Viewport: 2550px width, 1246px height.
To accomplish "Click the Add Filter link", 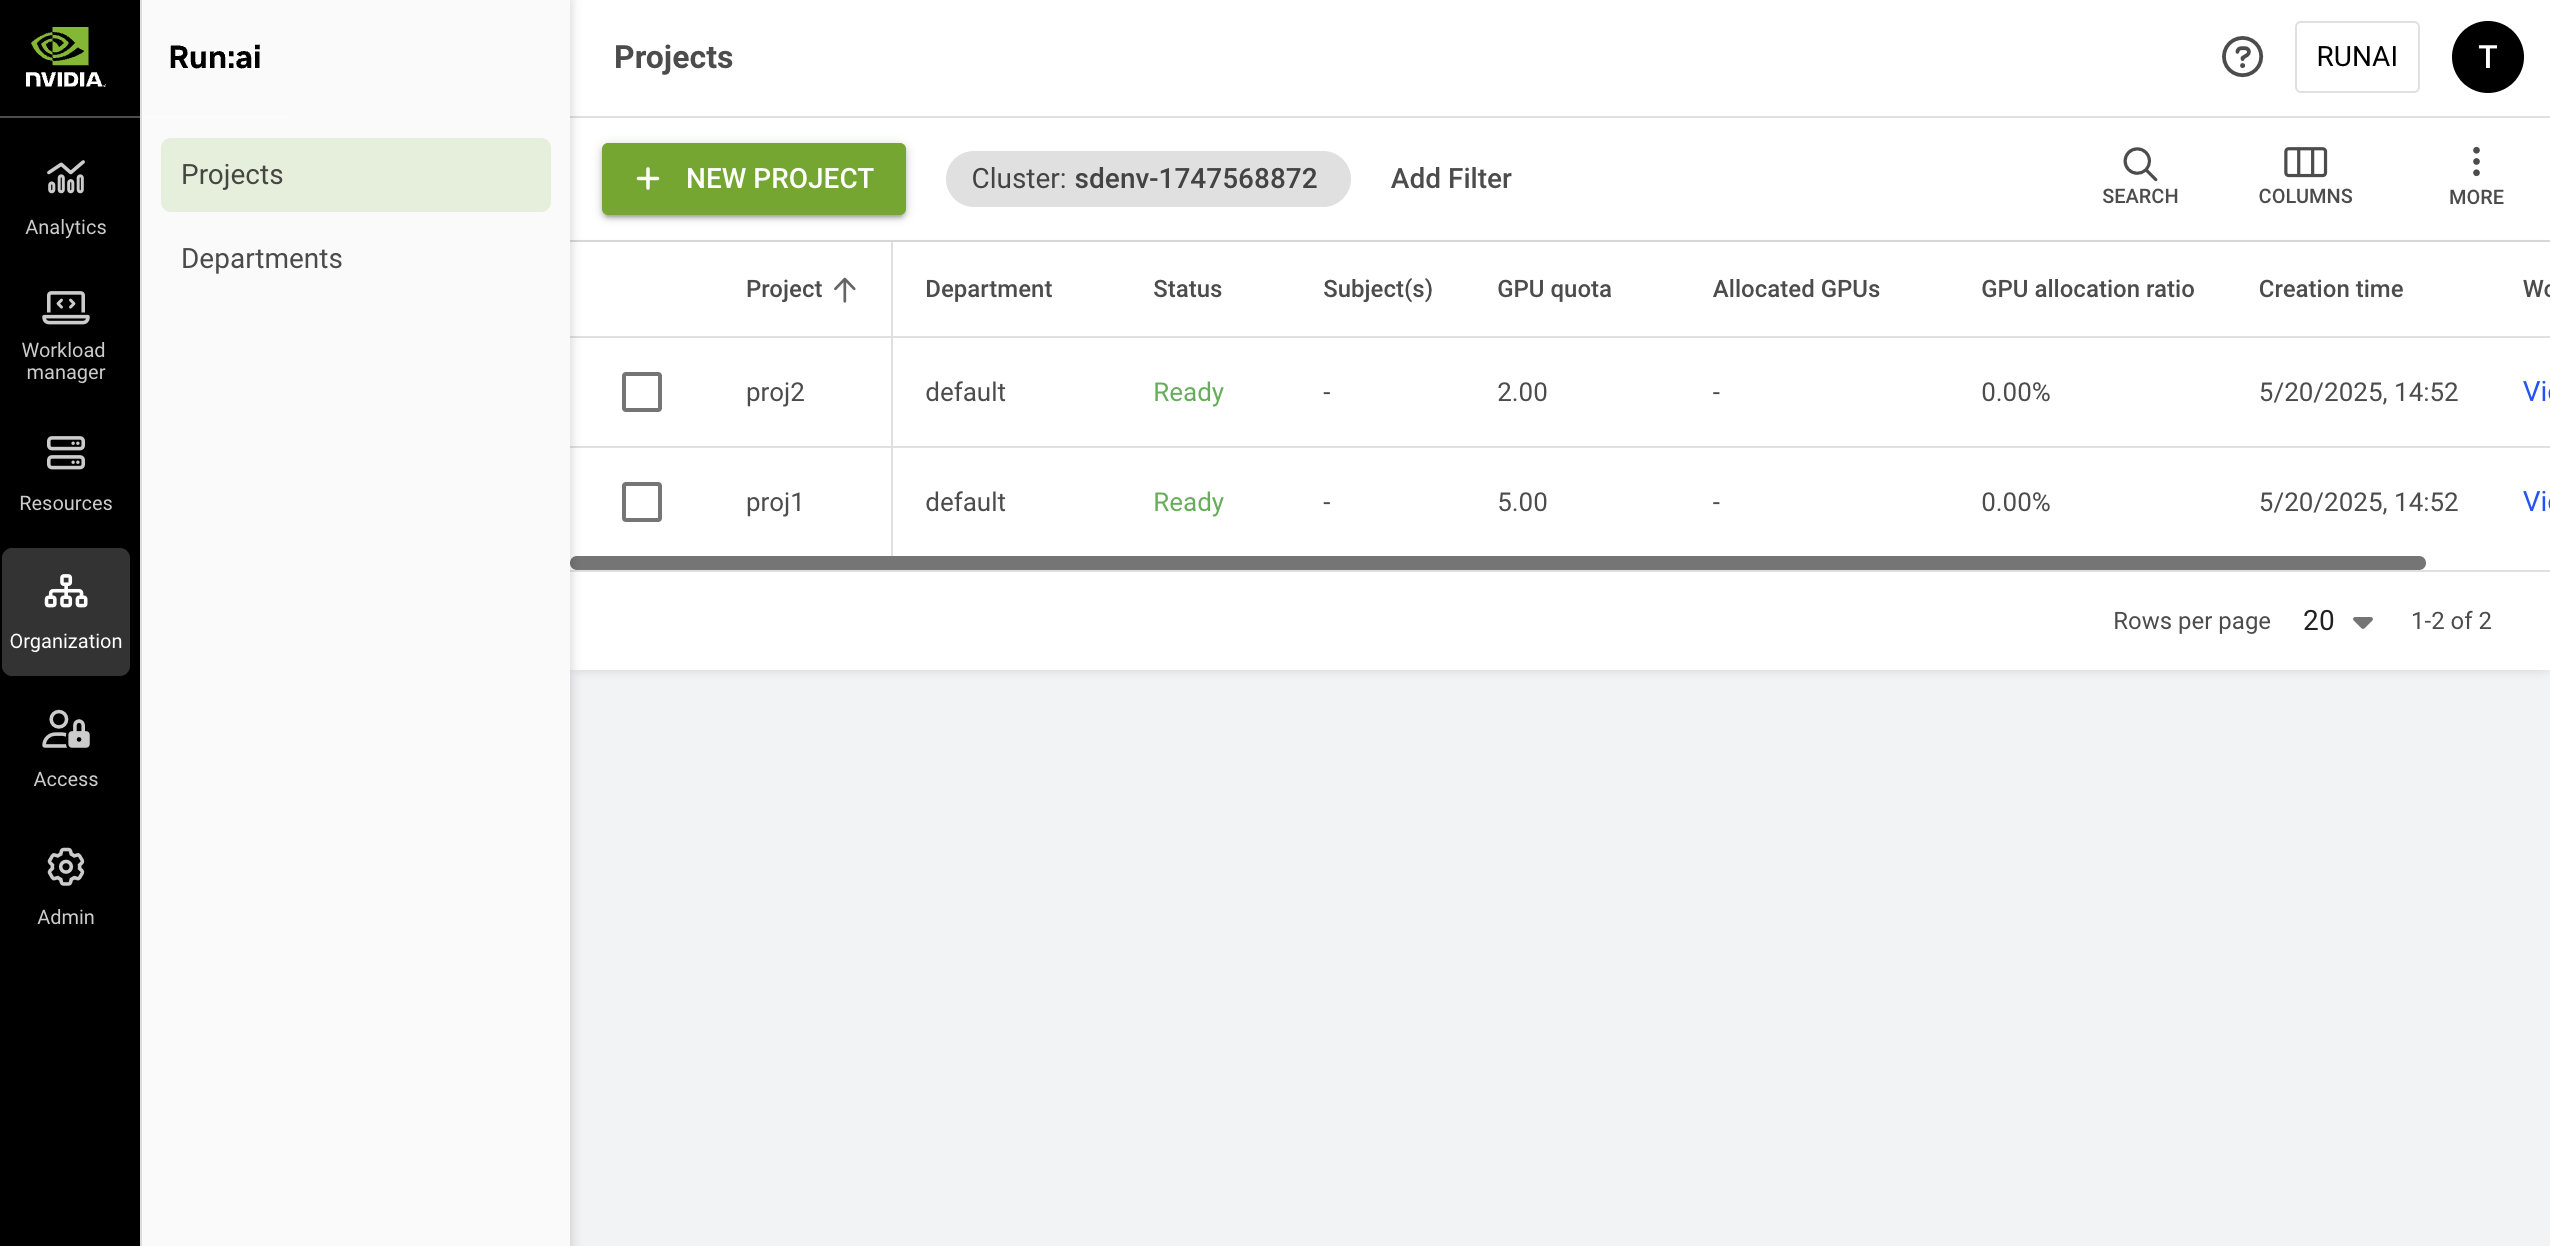I will pos(1450,179).
